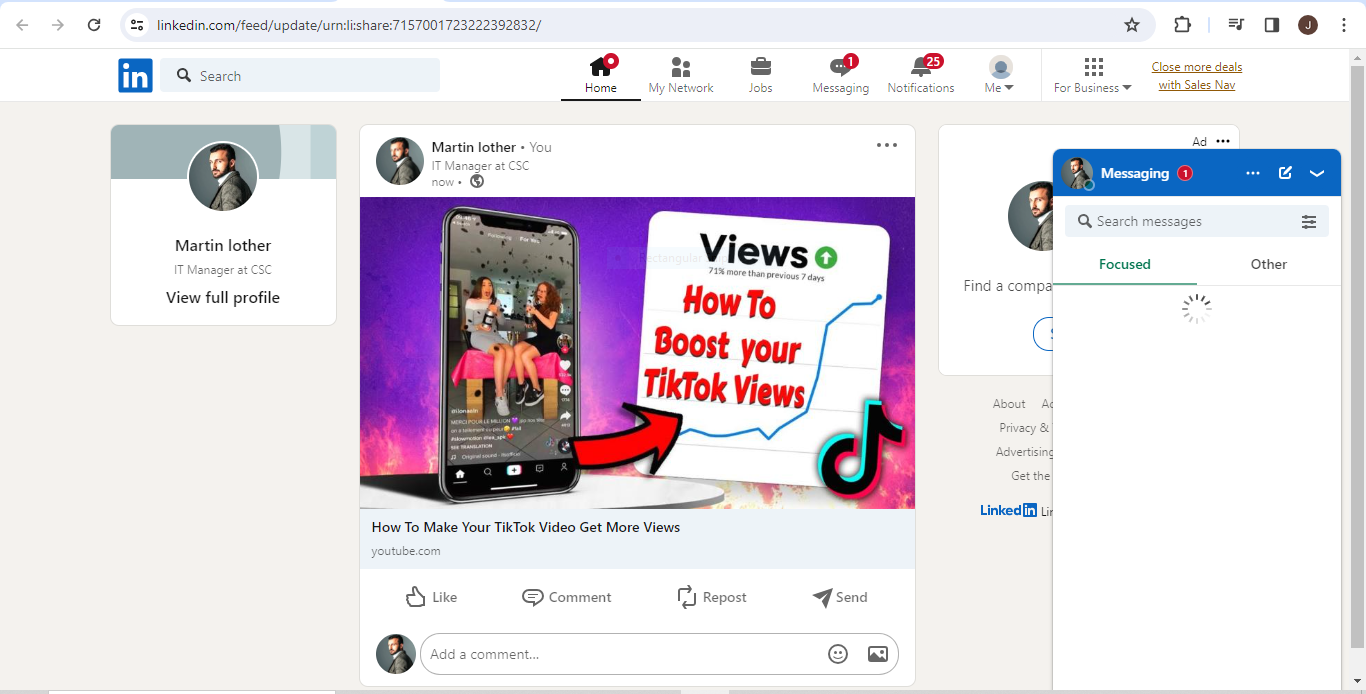Viewport: 1366px width, 694px height.
Task: Go to Jobs section
Action: (761, 75)
